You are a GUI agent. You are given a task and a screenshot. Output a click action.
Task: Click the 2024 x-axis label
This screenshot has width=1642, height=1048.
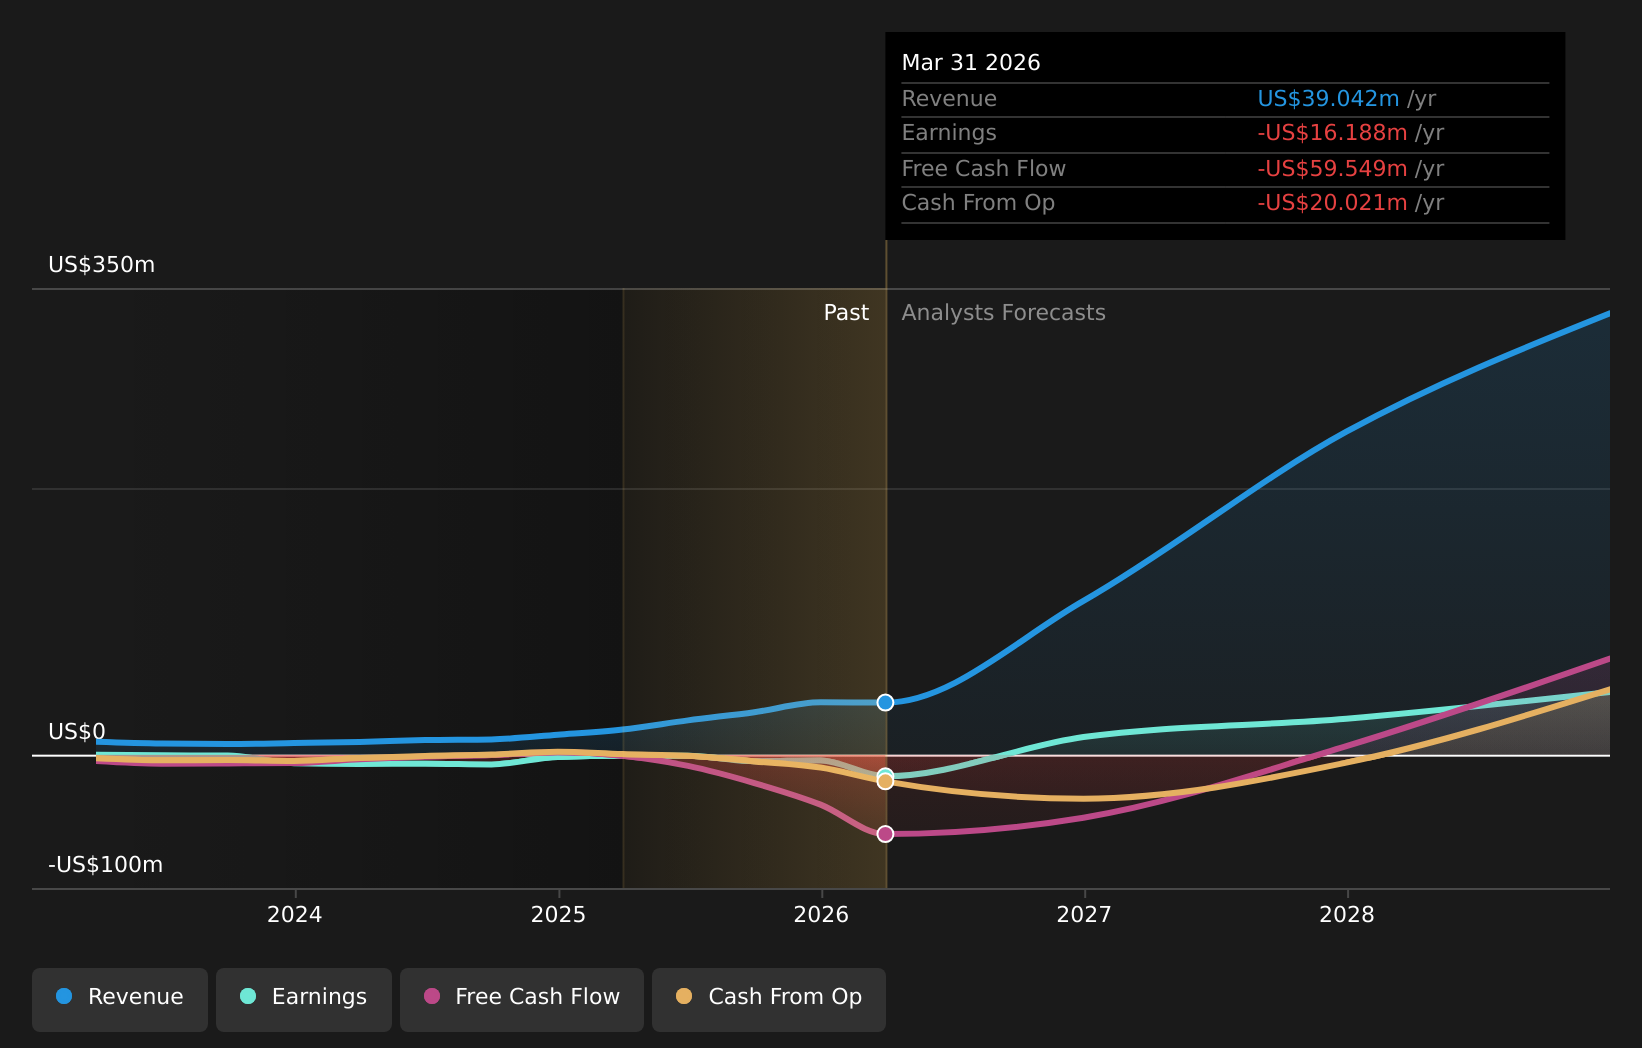pos(295,914)
